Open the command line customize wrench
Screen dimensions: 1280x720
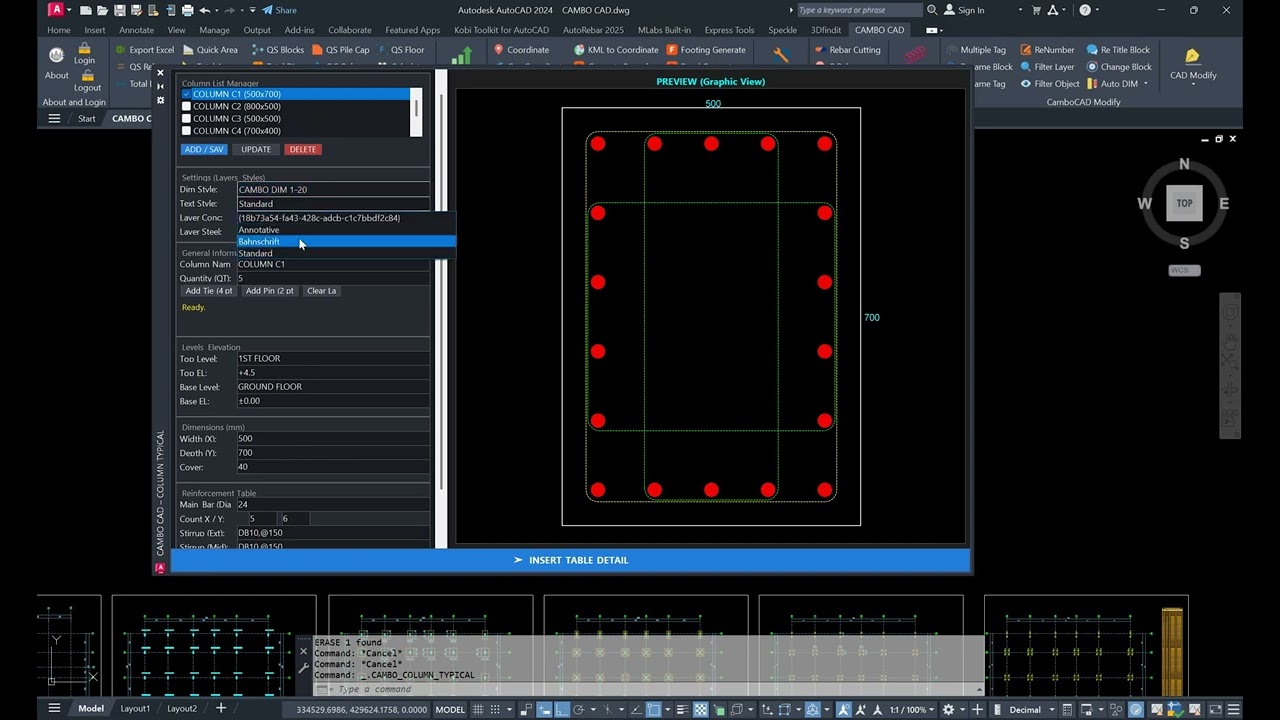click(304, 668)
